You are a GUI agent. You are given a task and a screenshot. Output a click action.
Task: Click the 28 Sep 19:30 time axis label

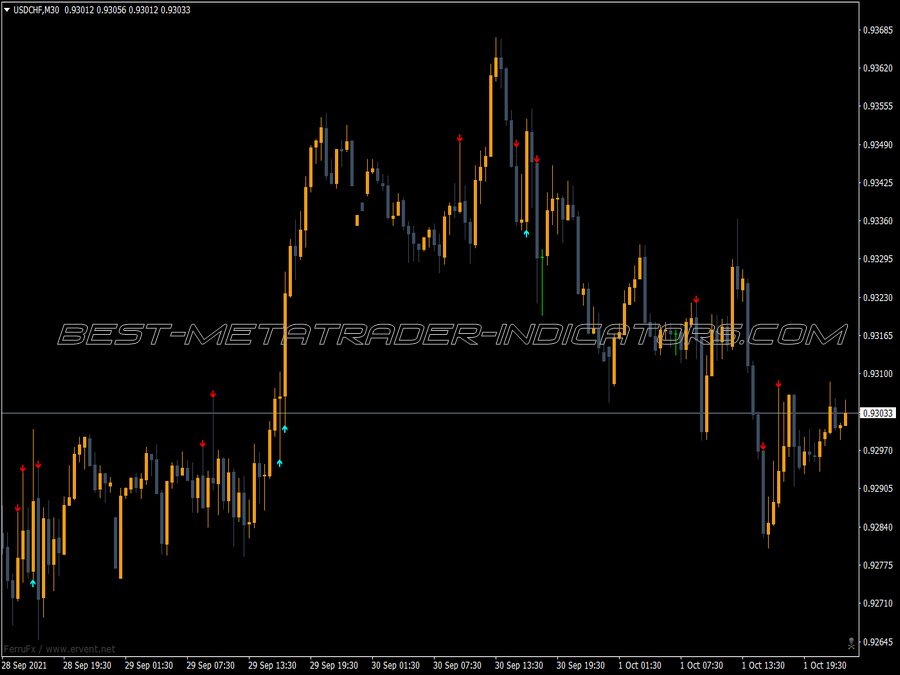pos(87,665)
